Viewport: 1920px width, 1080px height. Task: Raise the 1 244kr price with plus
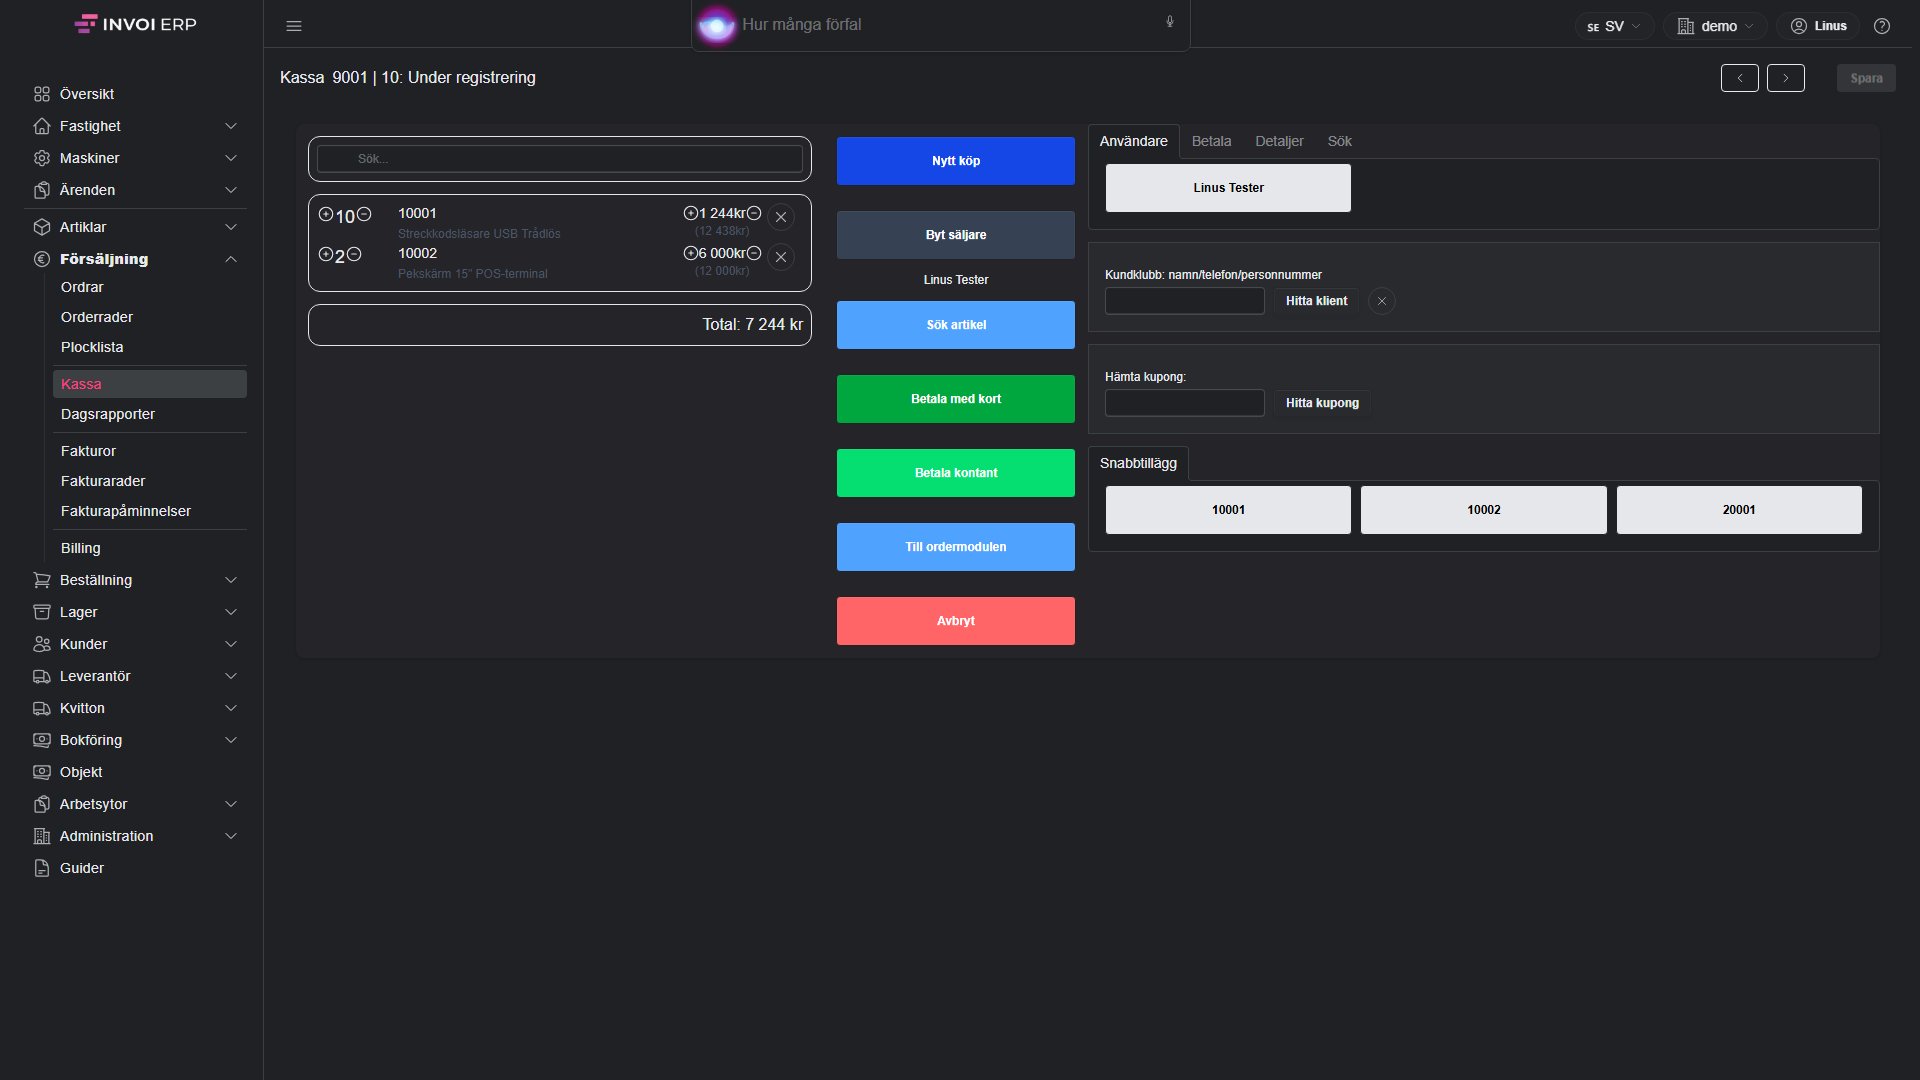coord(690,213)
